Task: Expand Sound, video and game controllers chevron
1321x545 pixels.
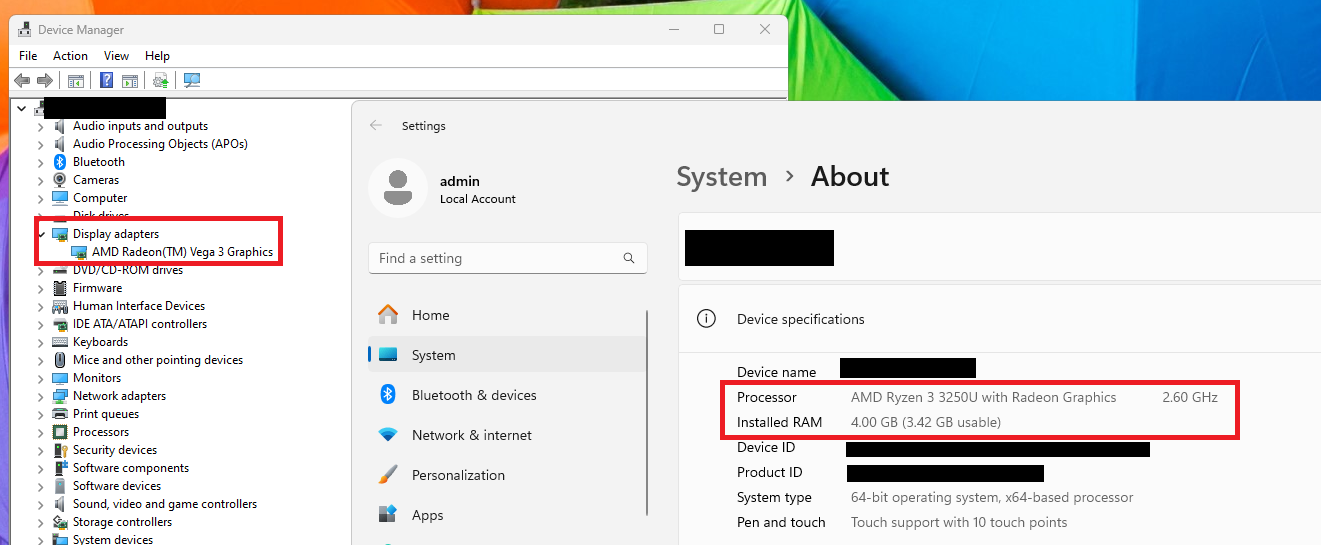Action: (x=40, y=504)
